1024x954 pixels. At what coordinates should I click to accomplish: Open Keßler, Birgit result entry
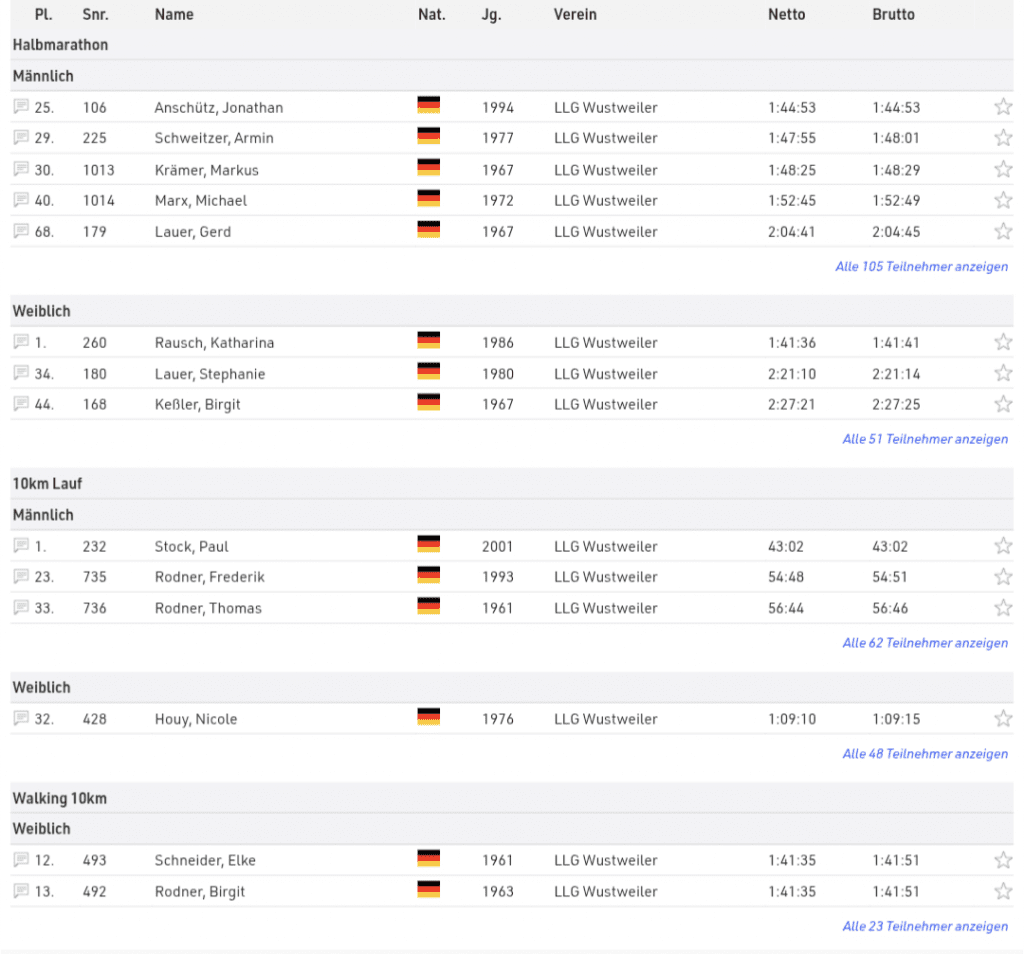tap(197, 405)
